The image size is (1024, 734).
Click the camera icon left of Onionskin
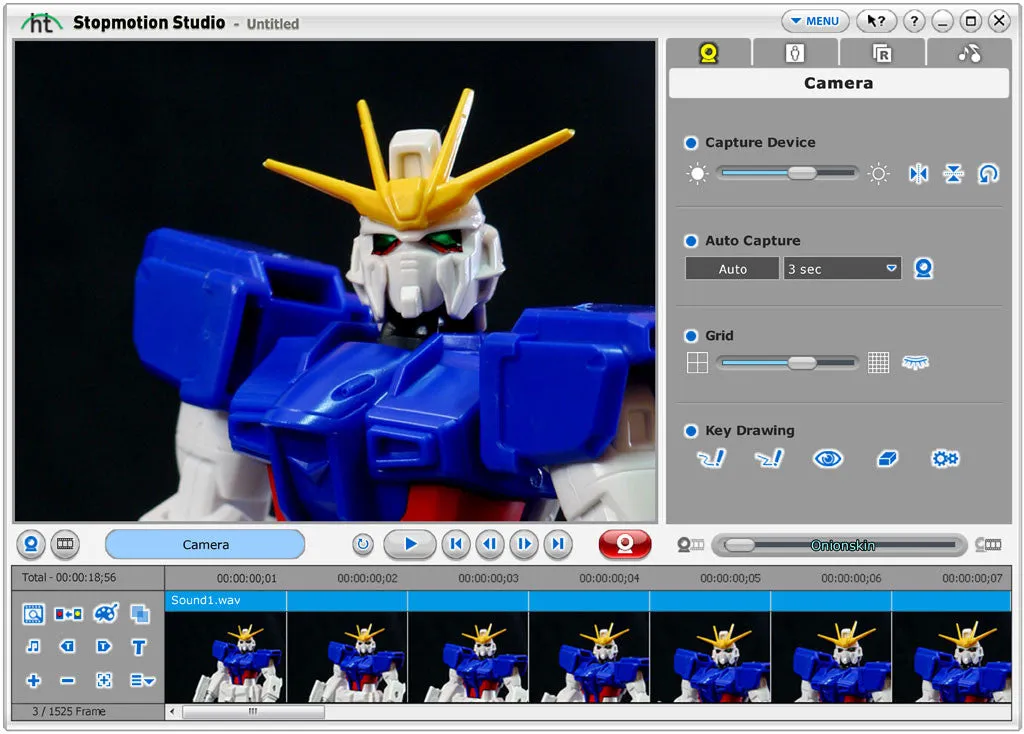690,544
